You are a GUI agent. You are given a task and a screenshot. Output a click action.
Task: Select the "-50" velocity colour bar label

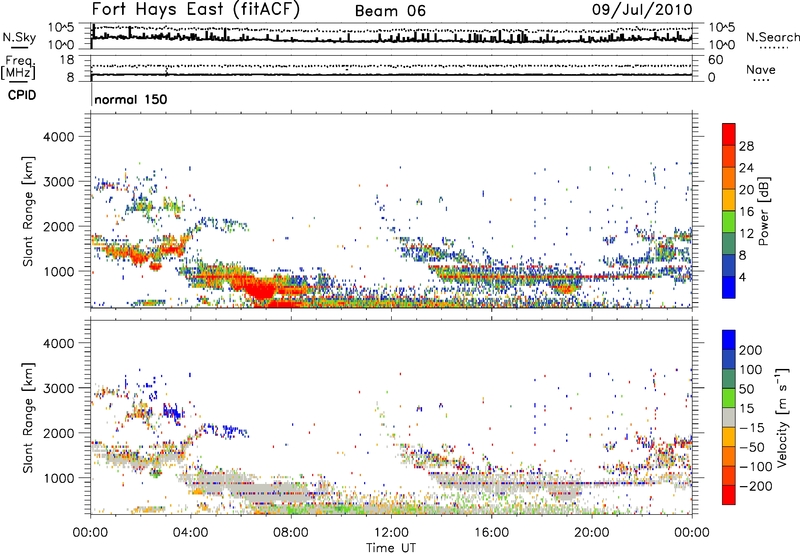[751, 447]
